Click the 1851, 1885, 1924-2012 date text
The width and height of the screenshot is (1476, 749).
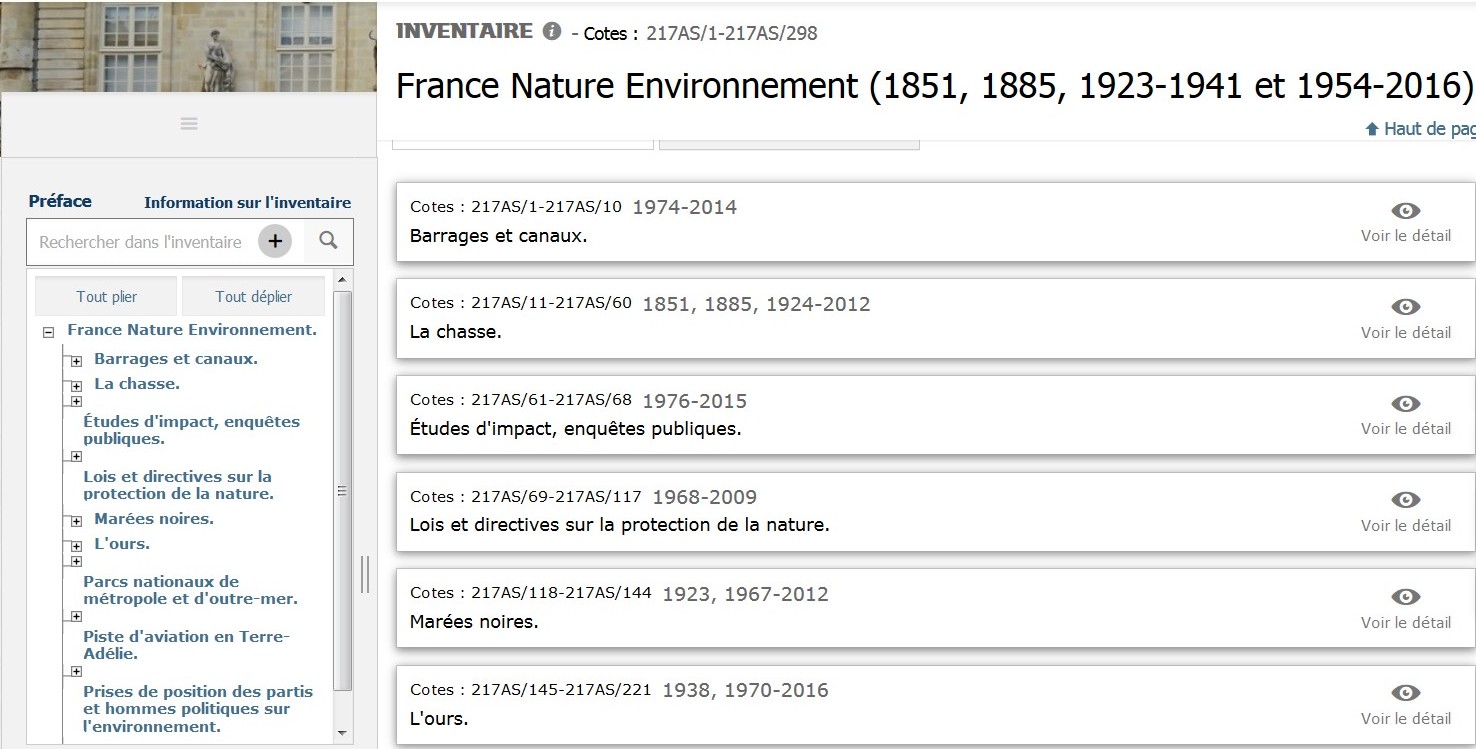[756, 304]
